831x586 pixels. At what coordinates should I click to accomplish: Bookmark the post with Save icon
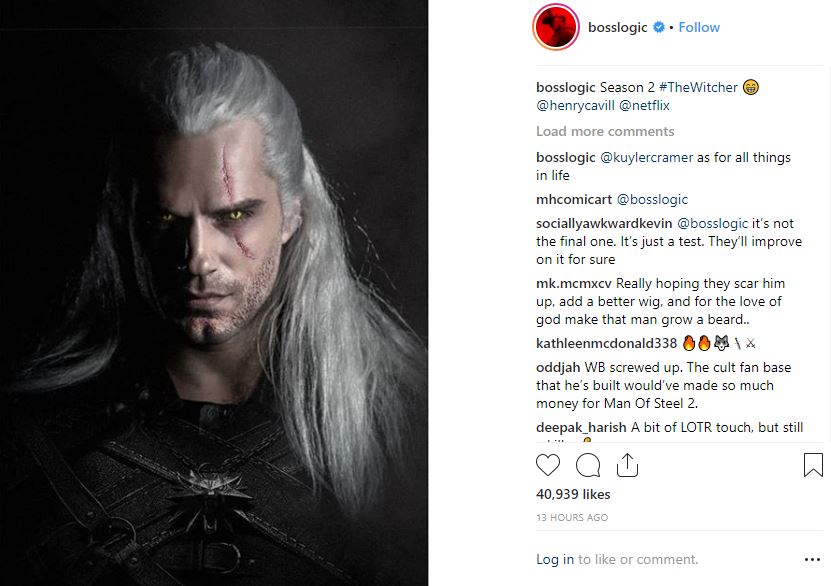[813, 465]
